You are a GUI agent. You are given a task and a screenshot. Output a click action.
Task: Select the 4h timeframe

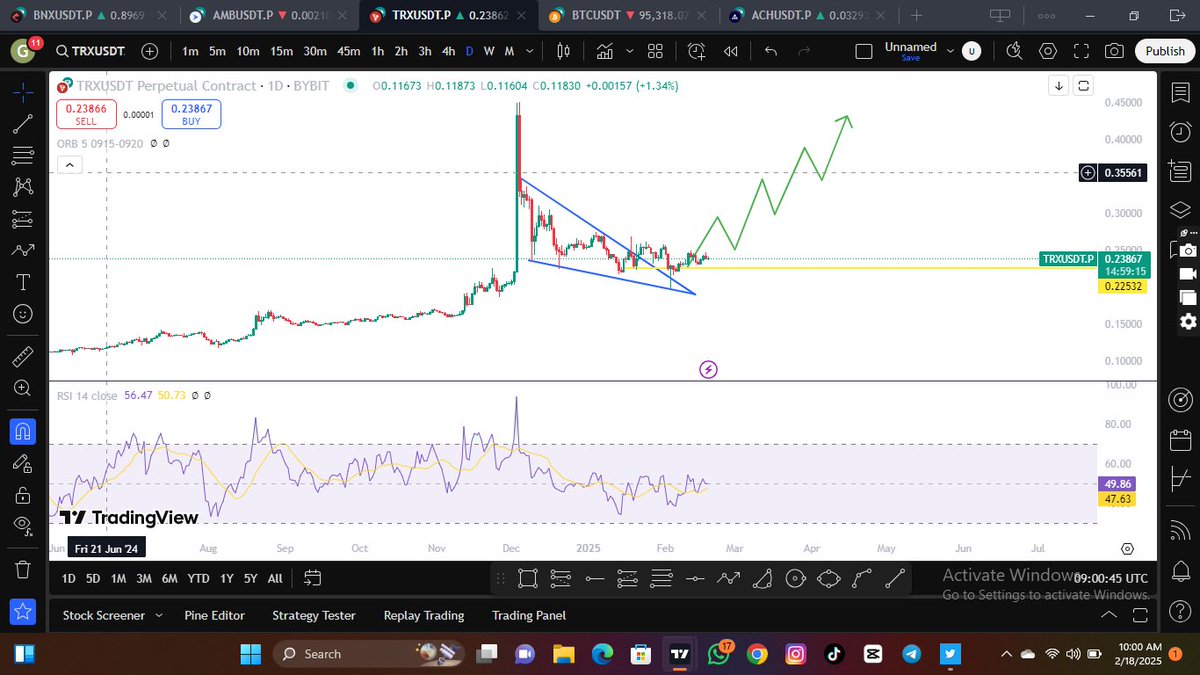[449, 52]
